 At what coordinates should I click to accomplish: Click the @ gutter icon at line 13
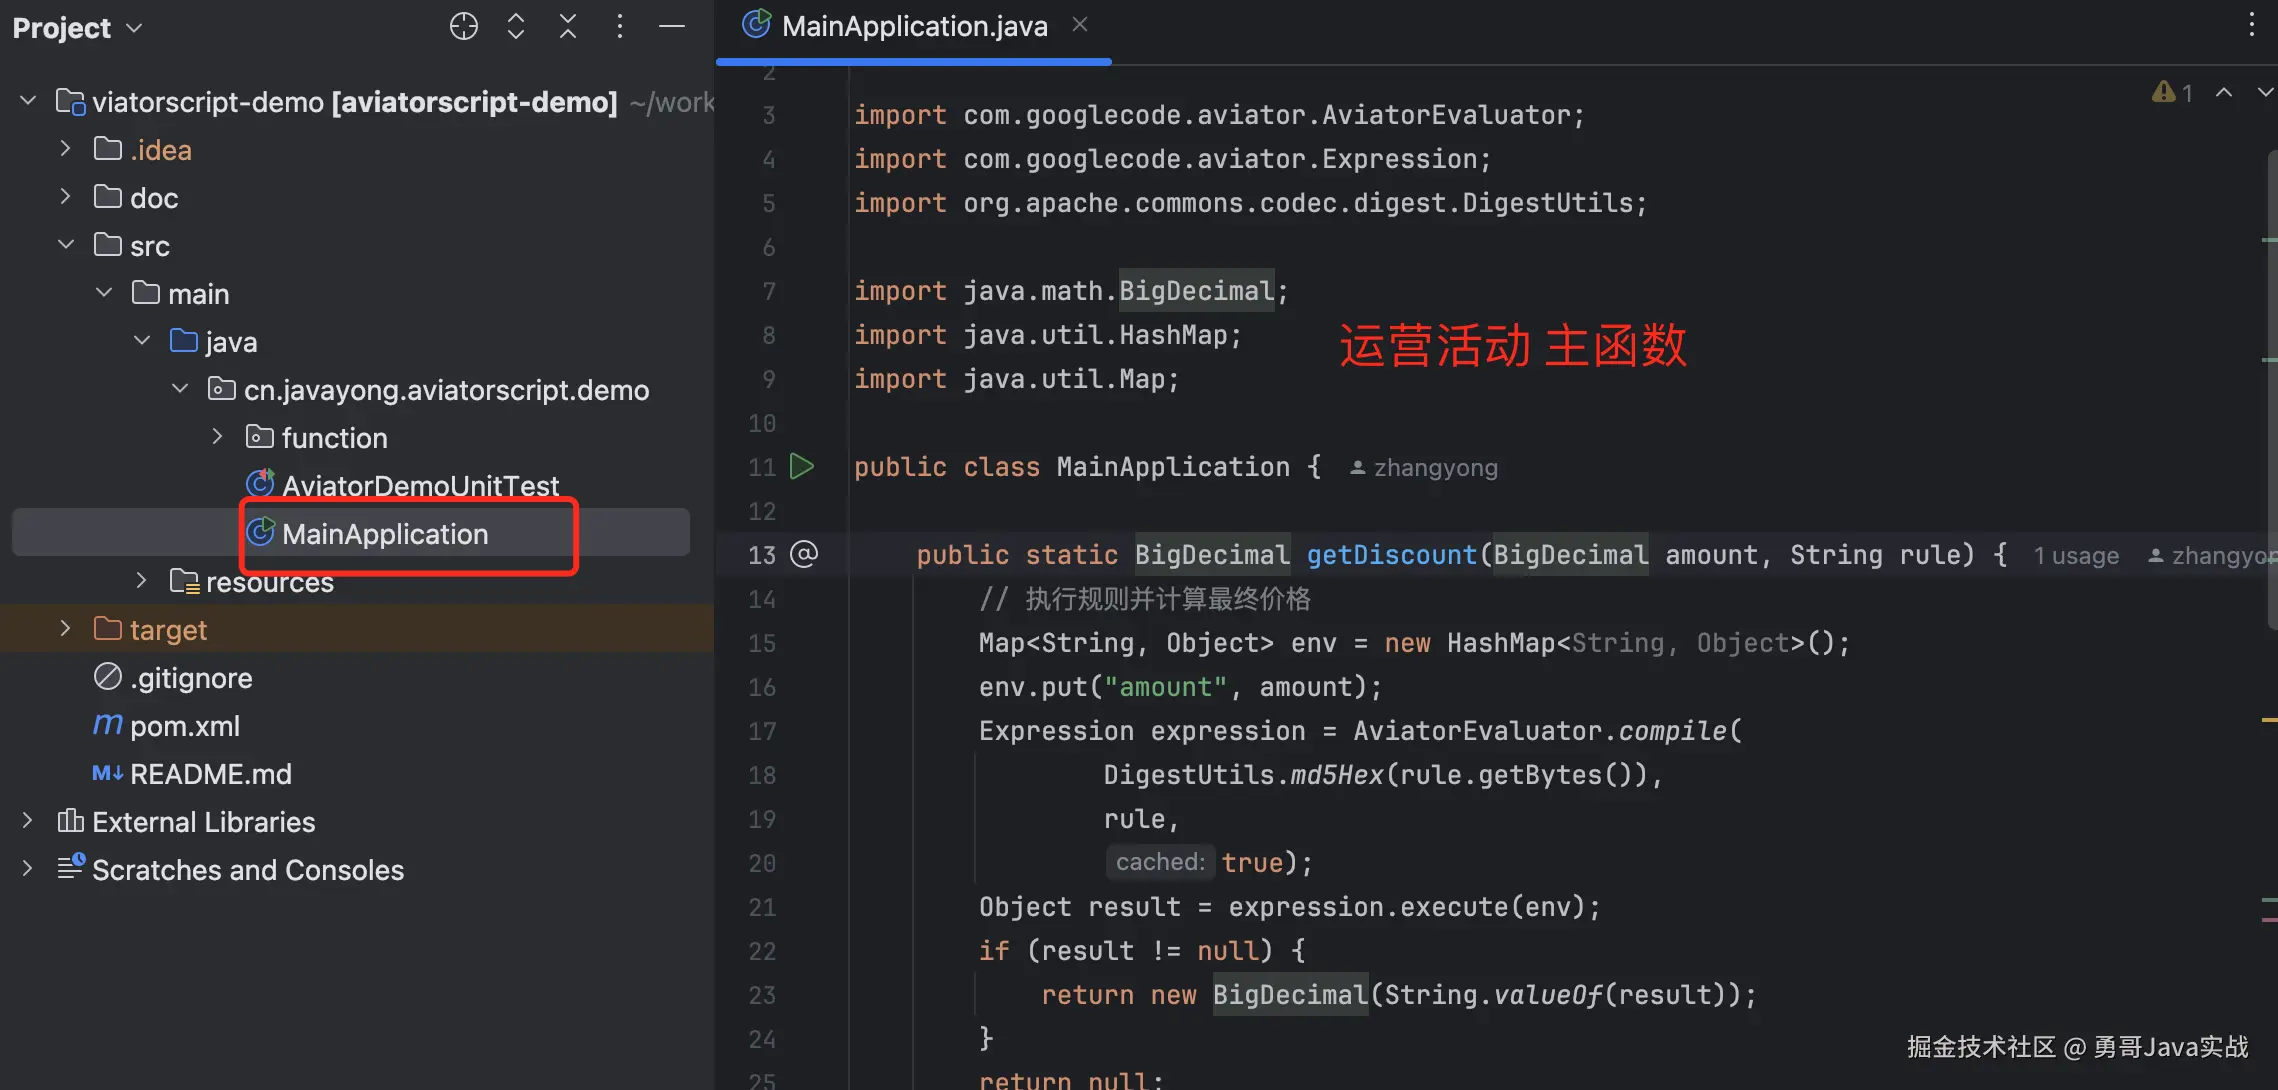(804, 554)
